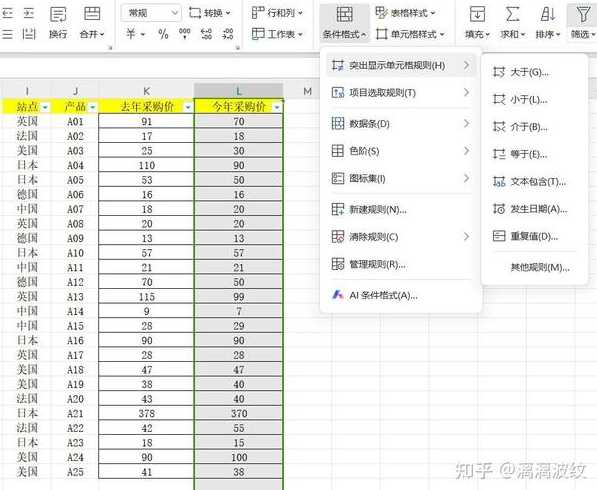
Task: Choose 小于(L)... rule in submenu
Action: click(x=534, y=99)
